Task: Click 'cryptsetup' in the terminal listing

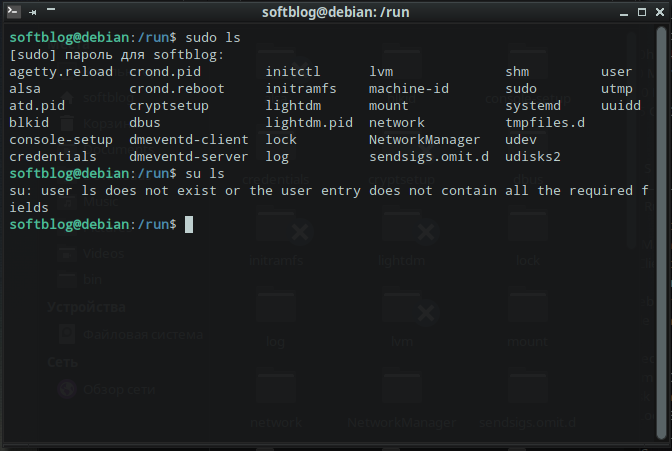Action: [x=169, y=106]
